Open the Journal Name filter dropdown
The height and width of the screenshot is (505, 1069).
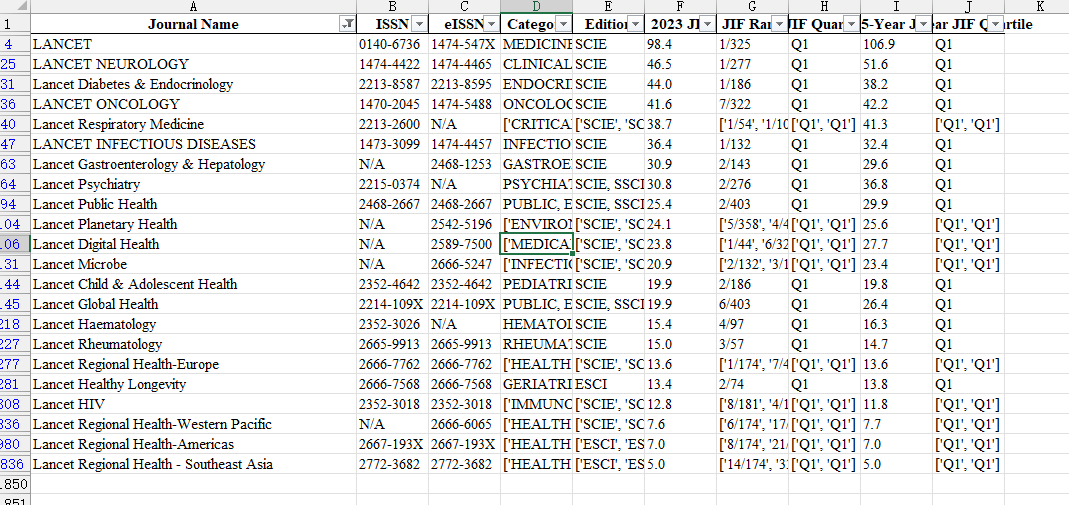point(347,25)
